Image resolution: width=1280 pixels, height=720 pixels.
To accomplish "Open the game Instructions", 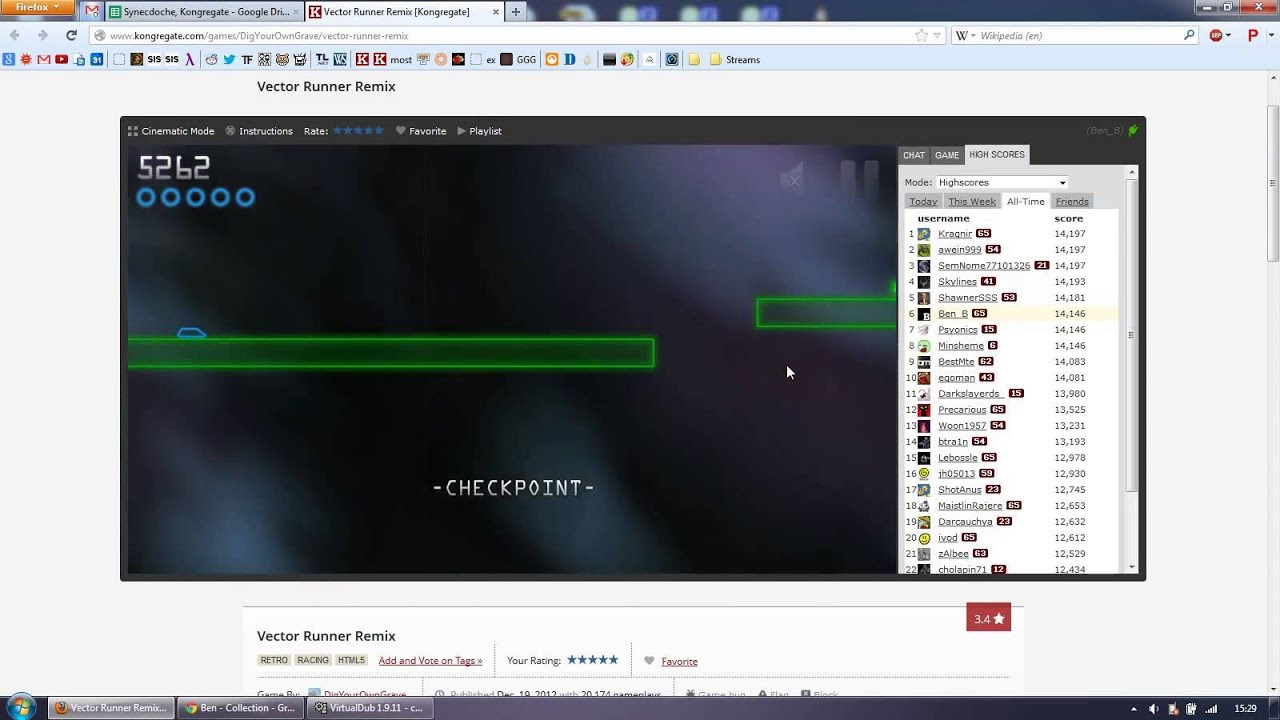I will 259,131.
